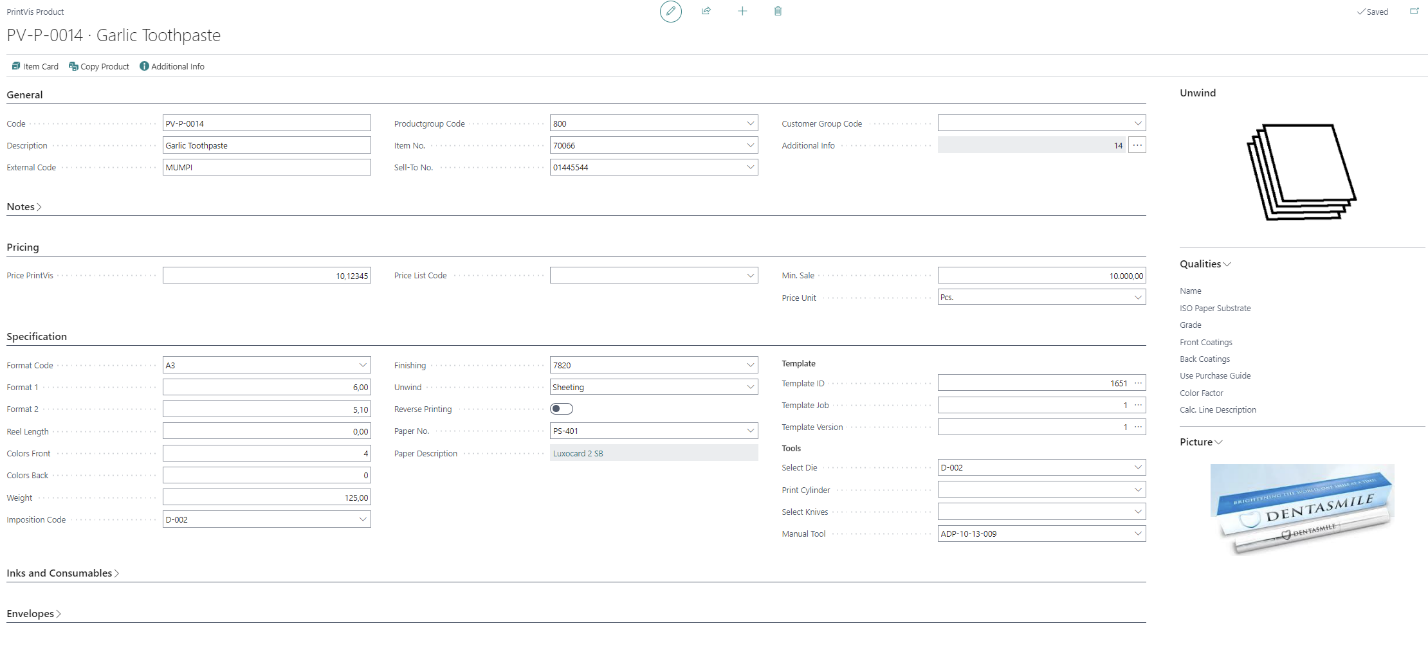Toggle the Reverse Printing switch
Image resolution: width=1428 pixels, height=655 pixels.
561,409
